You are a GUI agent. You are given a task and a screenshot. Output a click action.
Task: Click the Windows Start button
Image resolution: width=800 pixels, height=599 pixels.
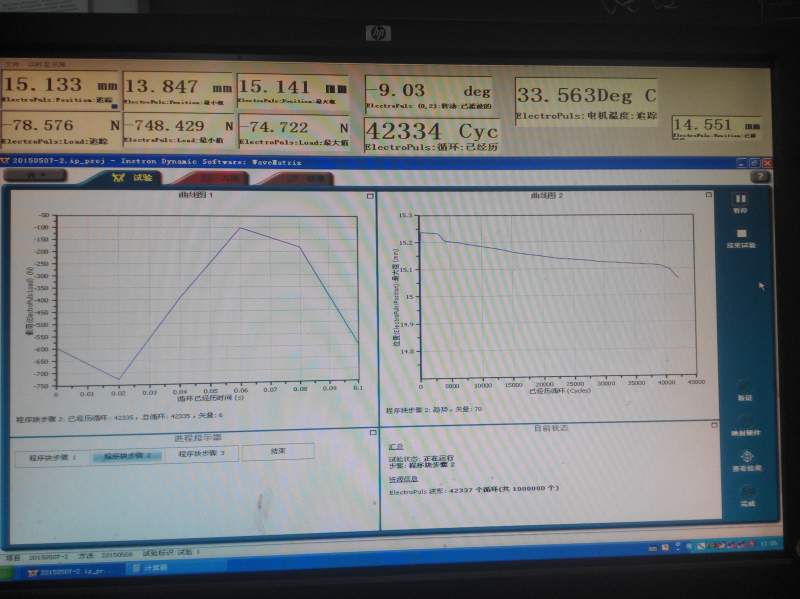pyautogui.click(x=8, y=572)
